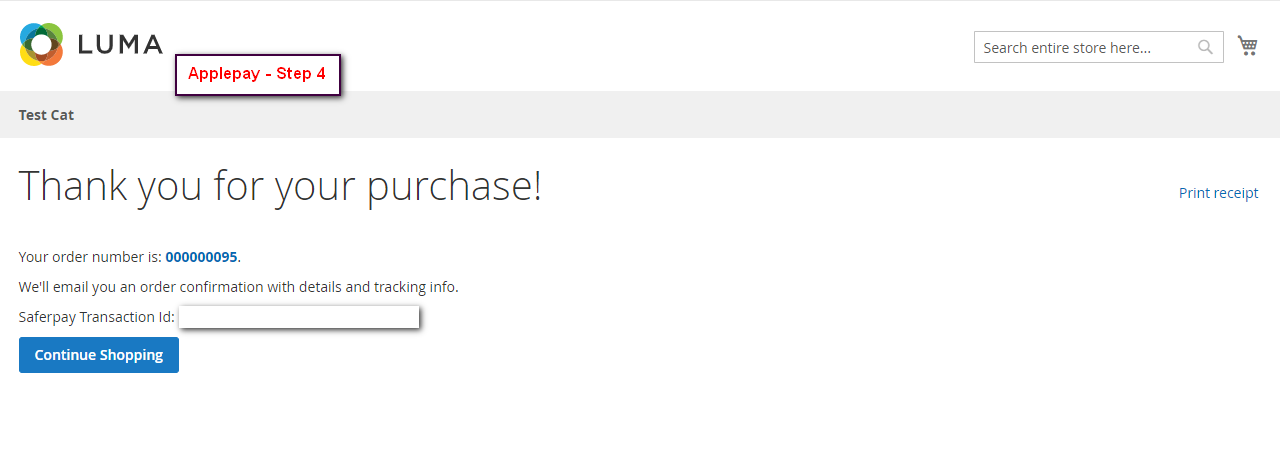Click the order confirmation email message text

point(238,287)
